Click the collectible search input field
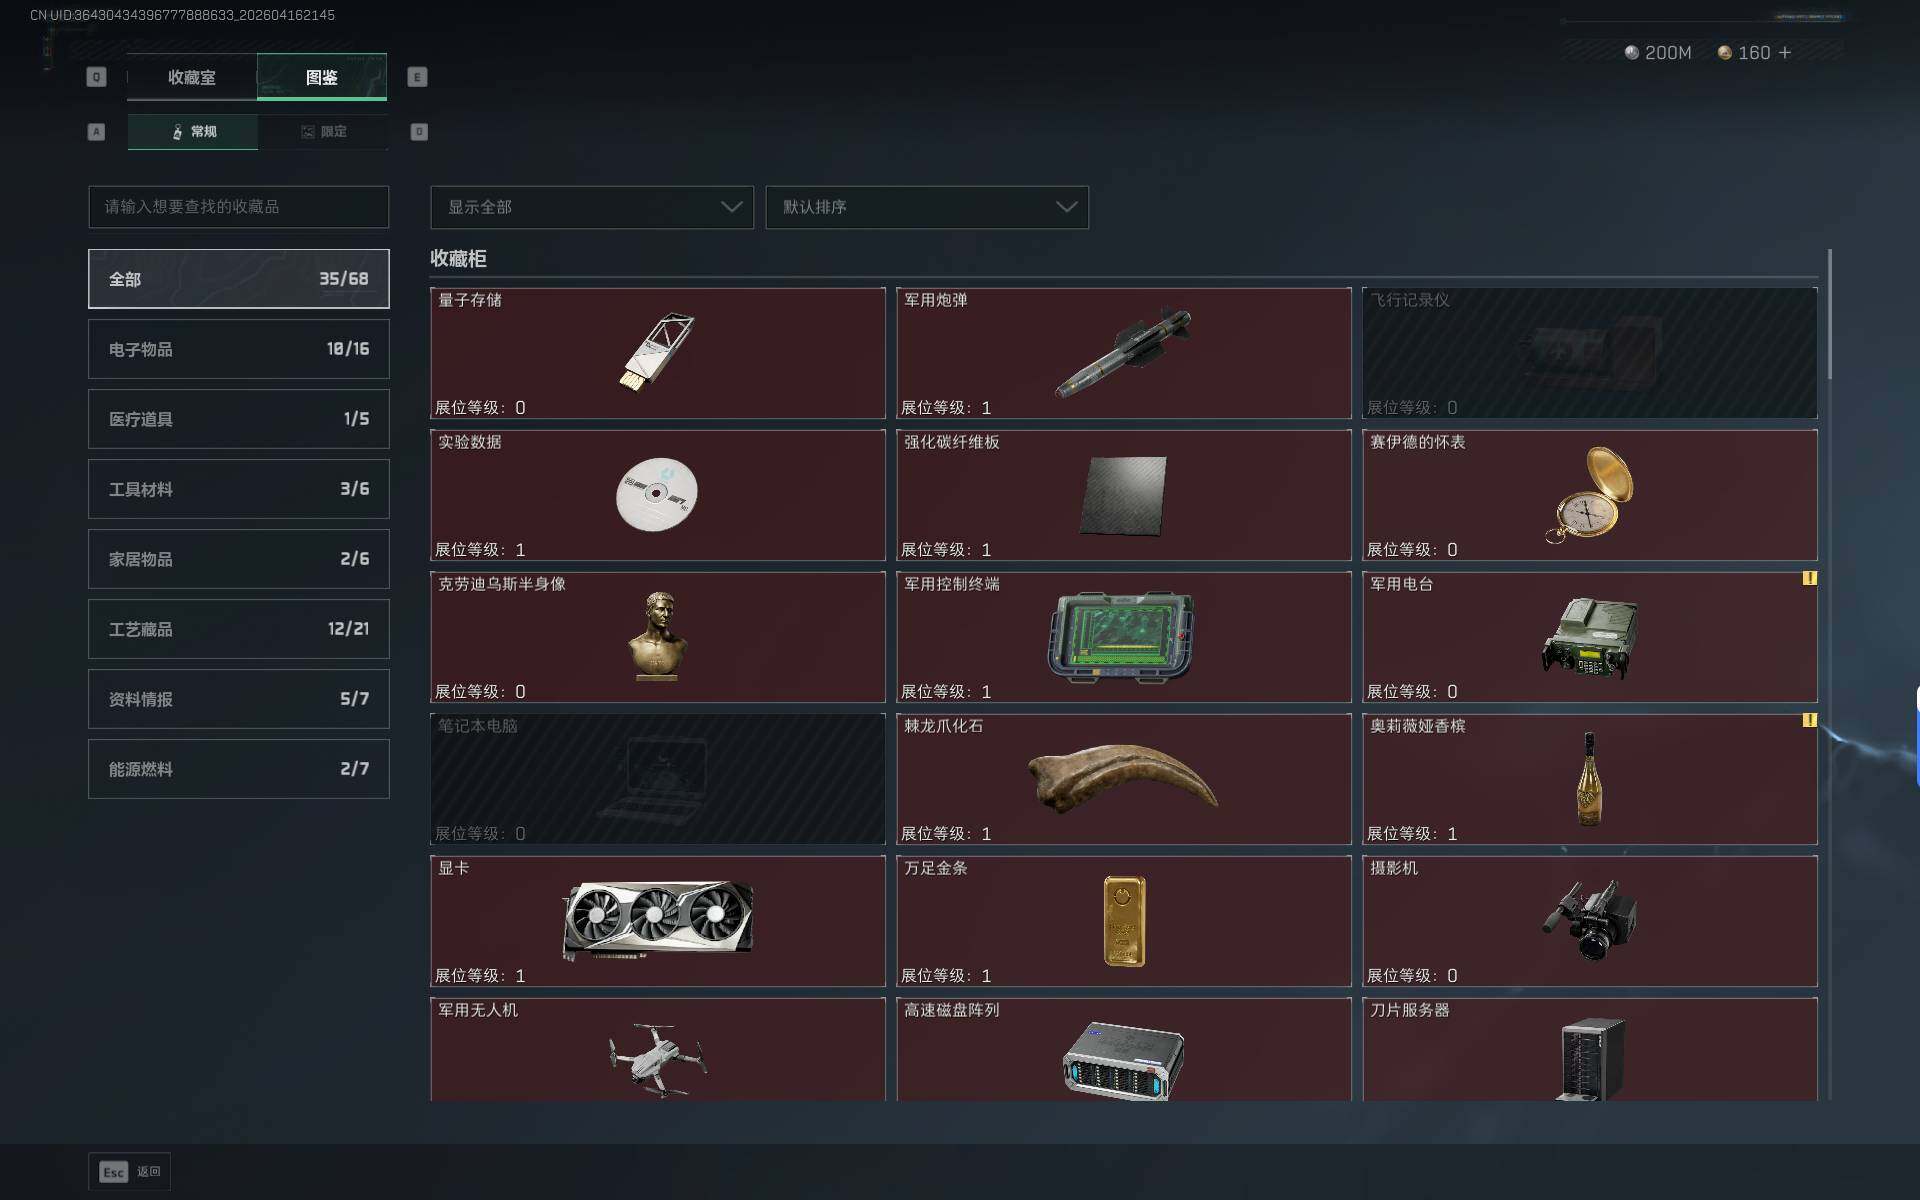This screenshot has width=1920, height=1200. tap(238, 207)
